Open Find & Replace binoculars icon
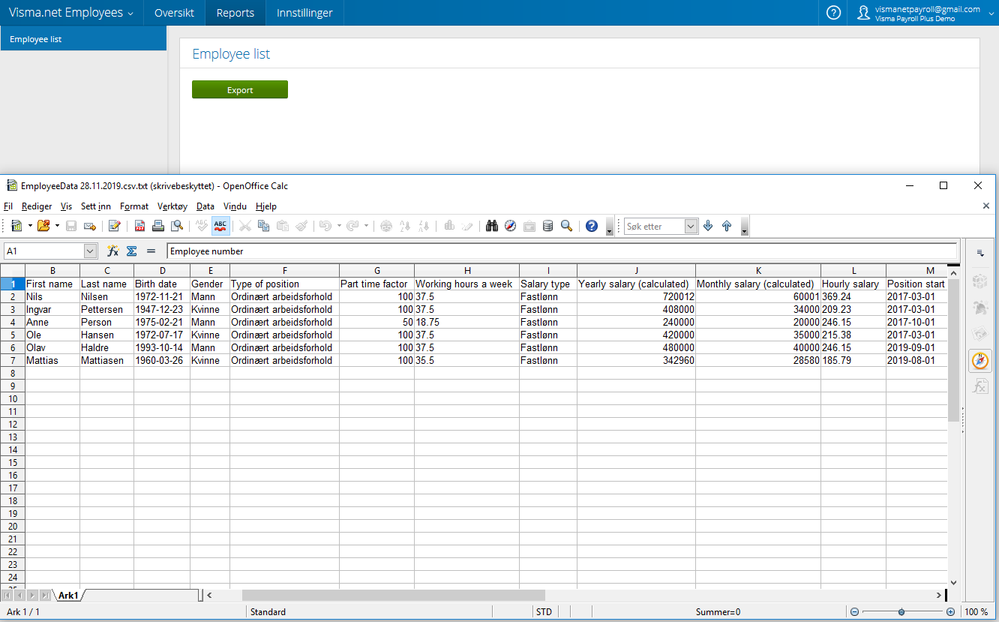This screenshot has width=999, height=622. 492,226
